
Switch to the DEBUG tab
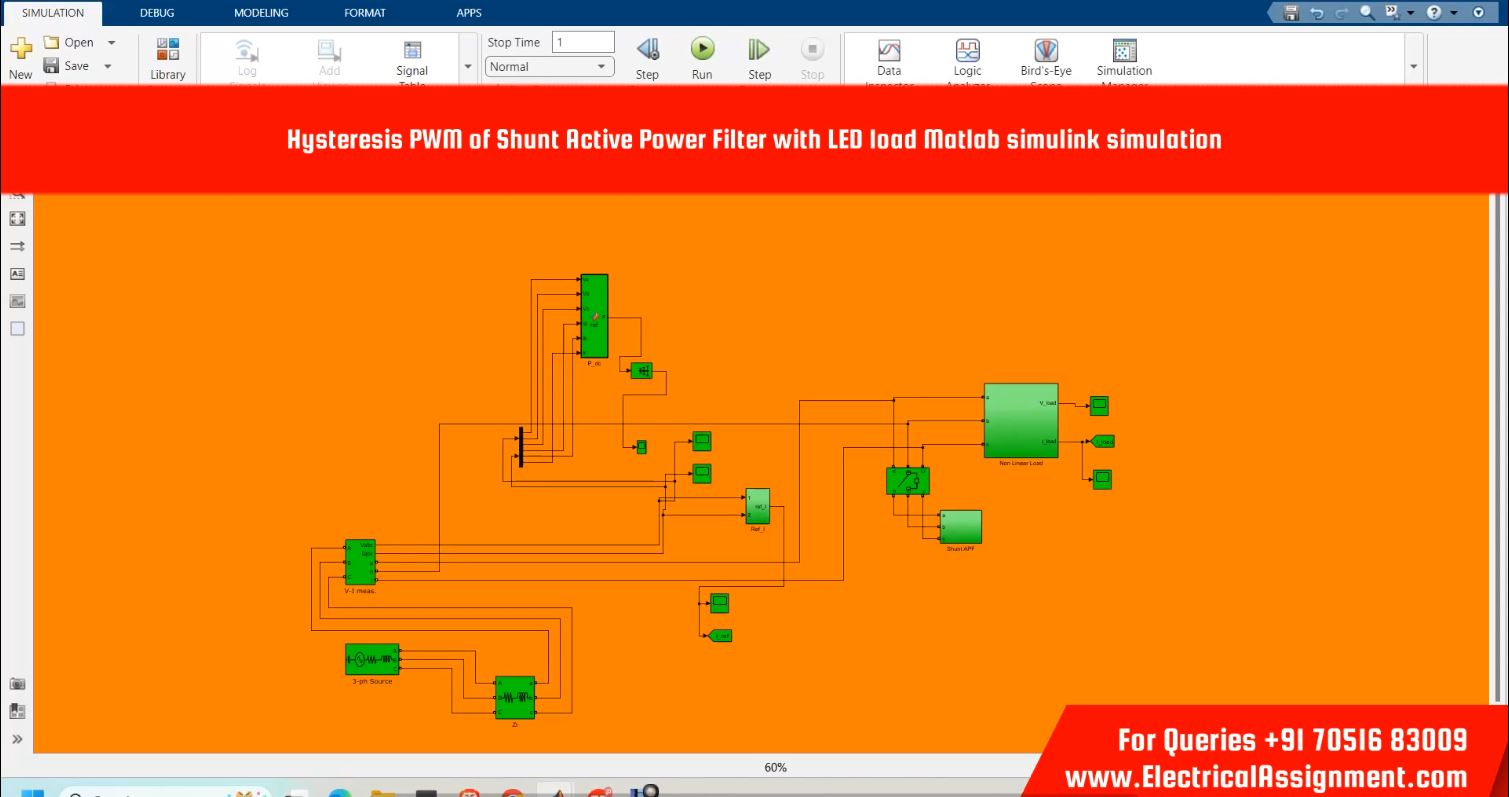point(157,13)
